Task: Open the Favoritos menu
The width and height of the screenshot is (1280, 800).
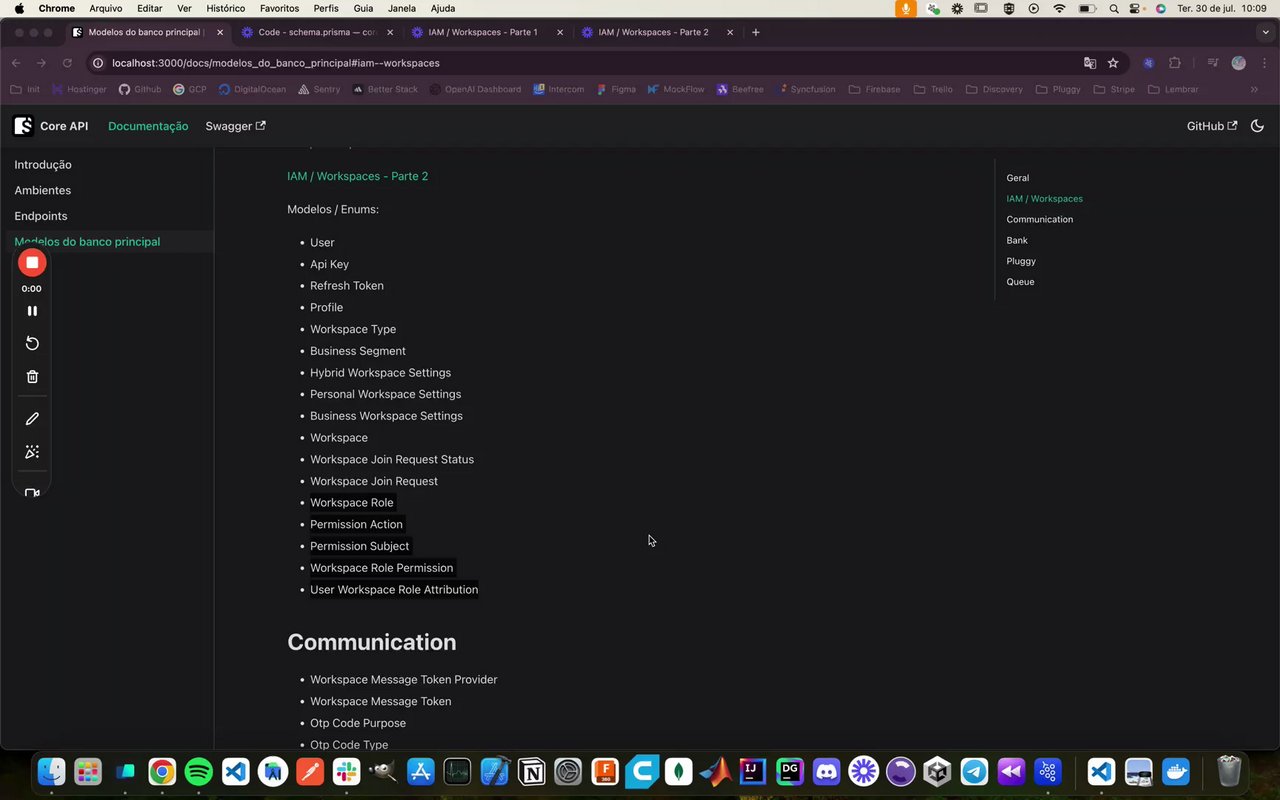Action: click(279, 8)
